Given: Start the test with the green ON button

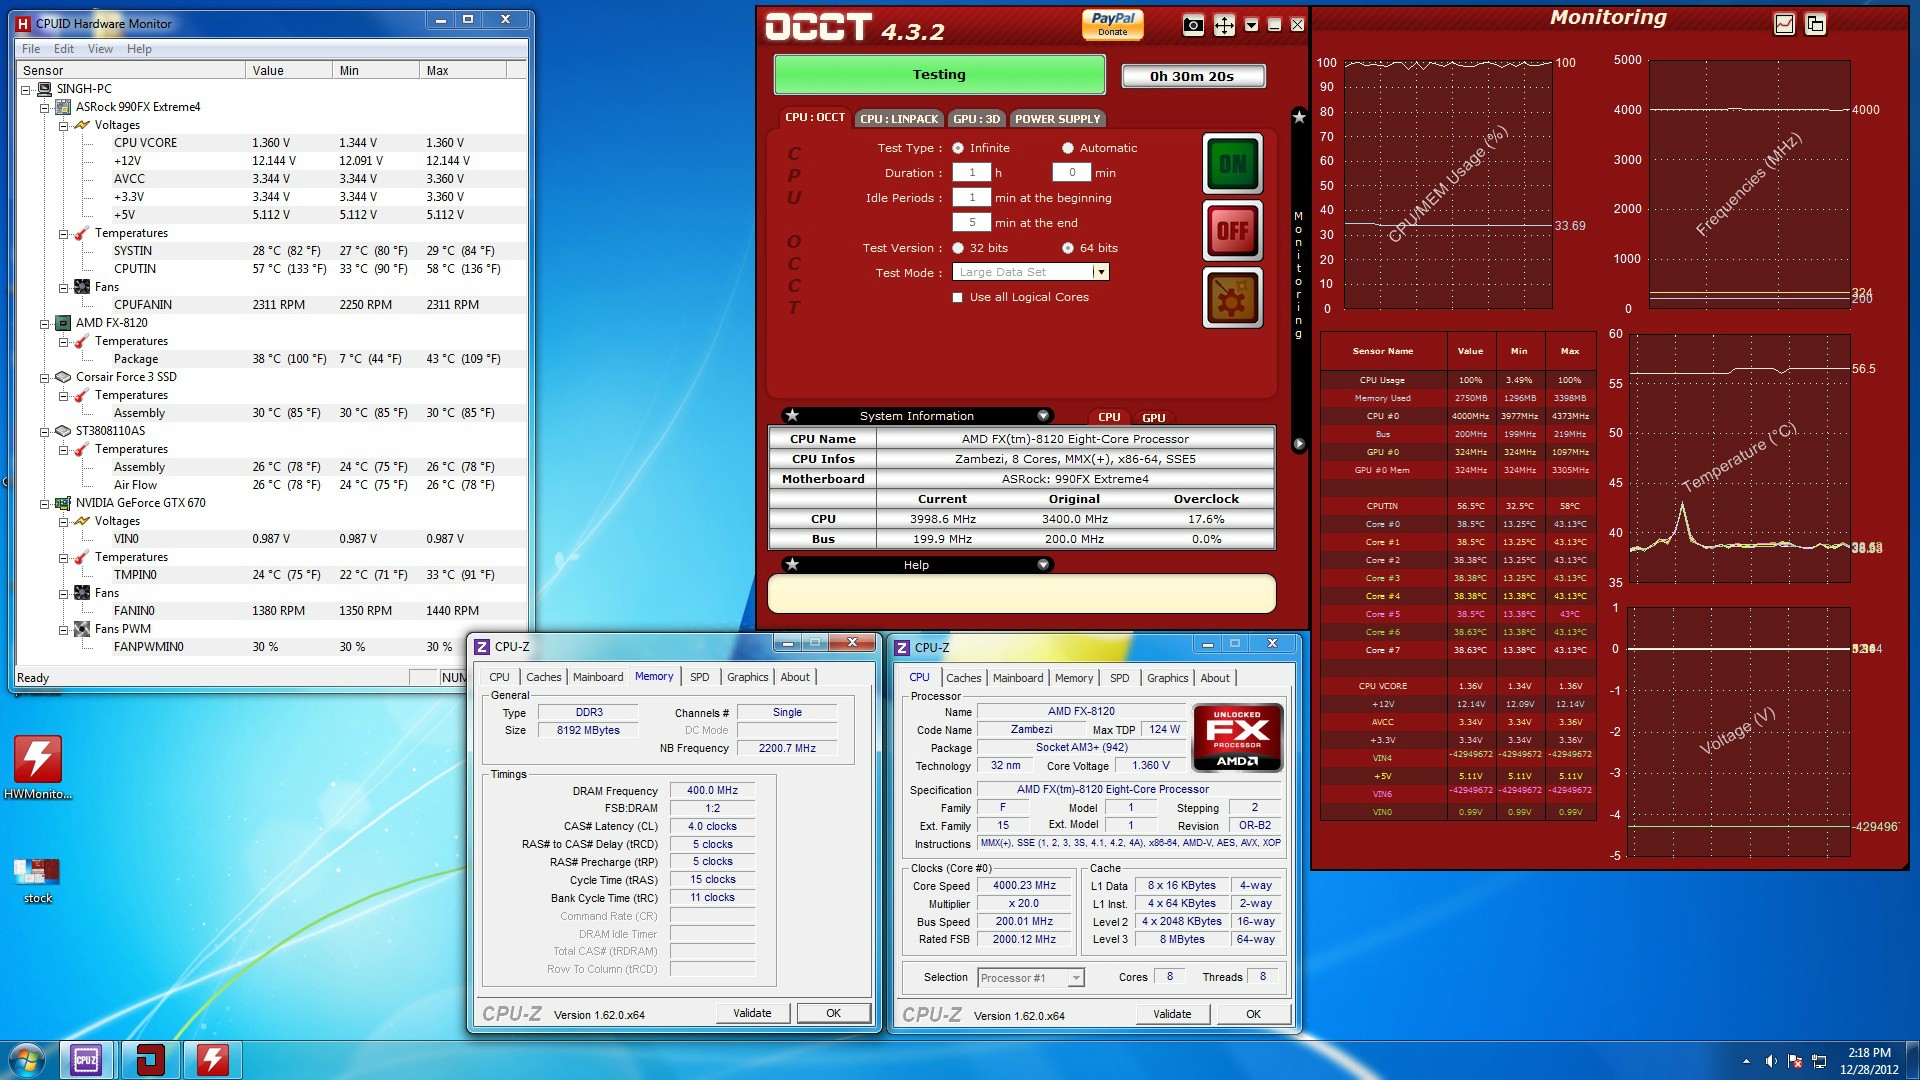Looking at the screenshot, I should (1232, 163).
